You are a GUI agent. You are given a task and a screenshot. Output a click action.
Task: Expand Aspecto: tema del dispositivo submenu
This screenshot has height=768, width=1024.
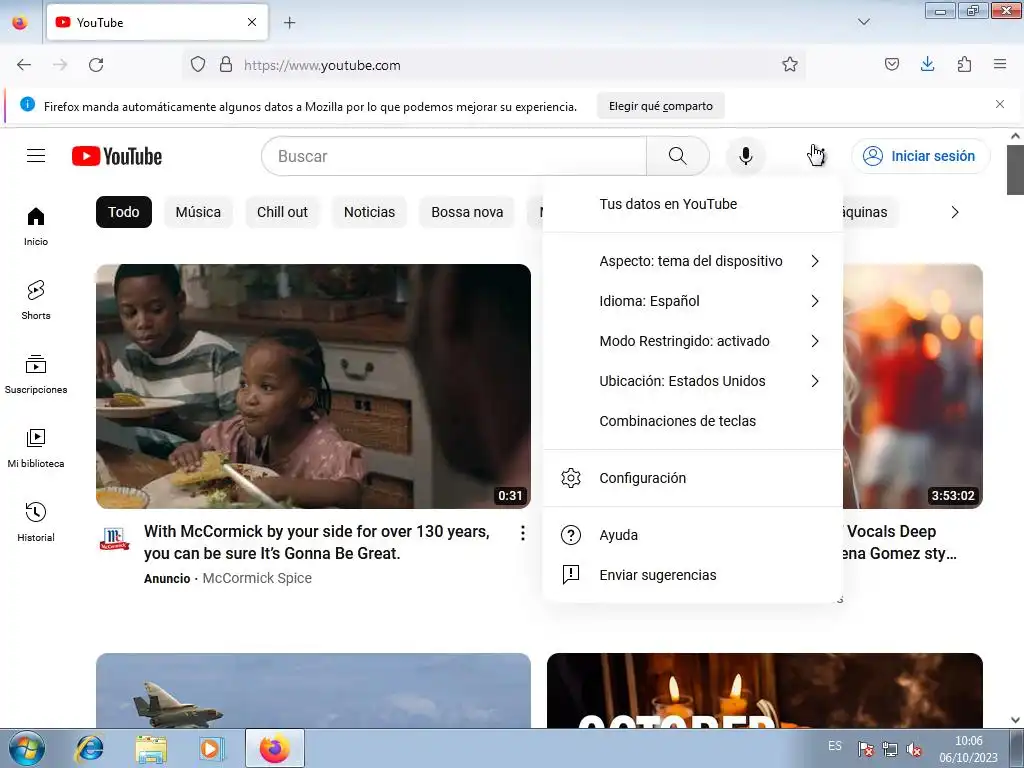click(693, 261)
